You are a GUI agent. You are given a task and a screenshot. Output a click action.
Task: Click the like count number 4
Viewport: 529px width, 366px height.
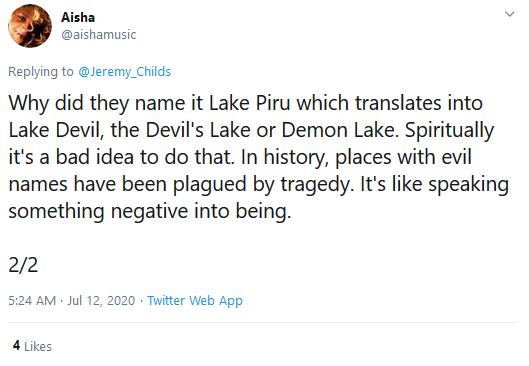17,345
